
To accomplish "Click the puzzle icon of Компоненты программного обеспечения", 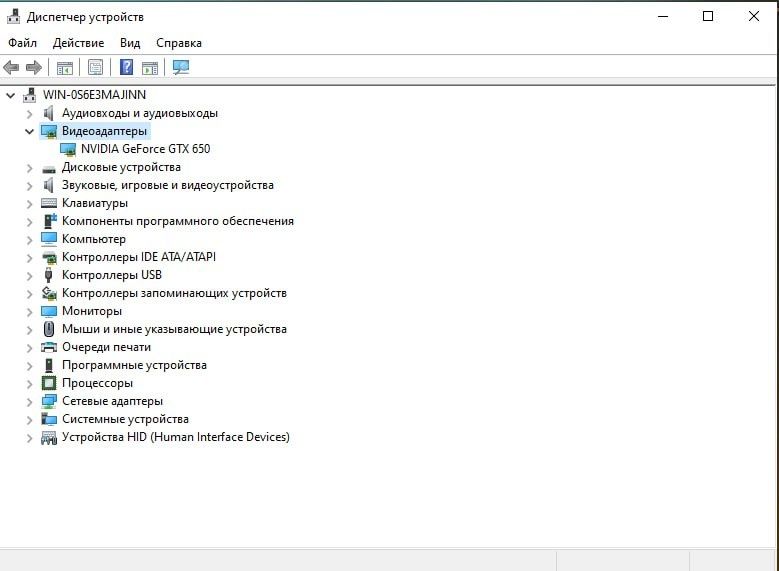I will 50,221.
